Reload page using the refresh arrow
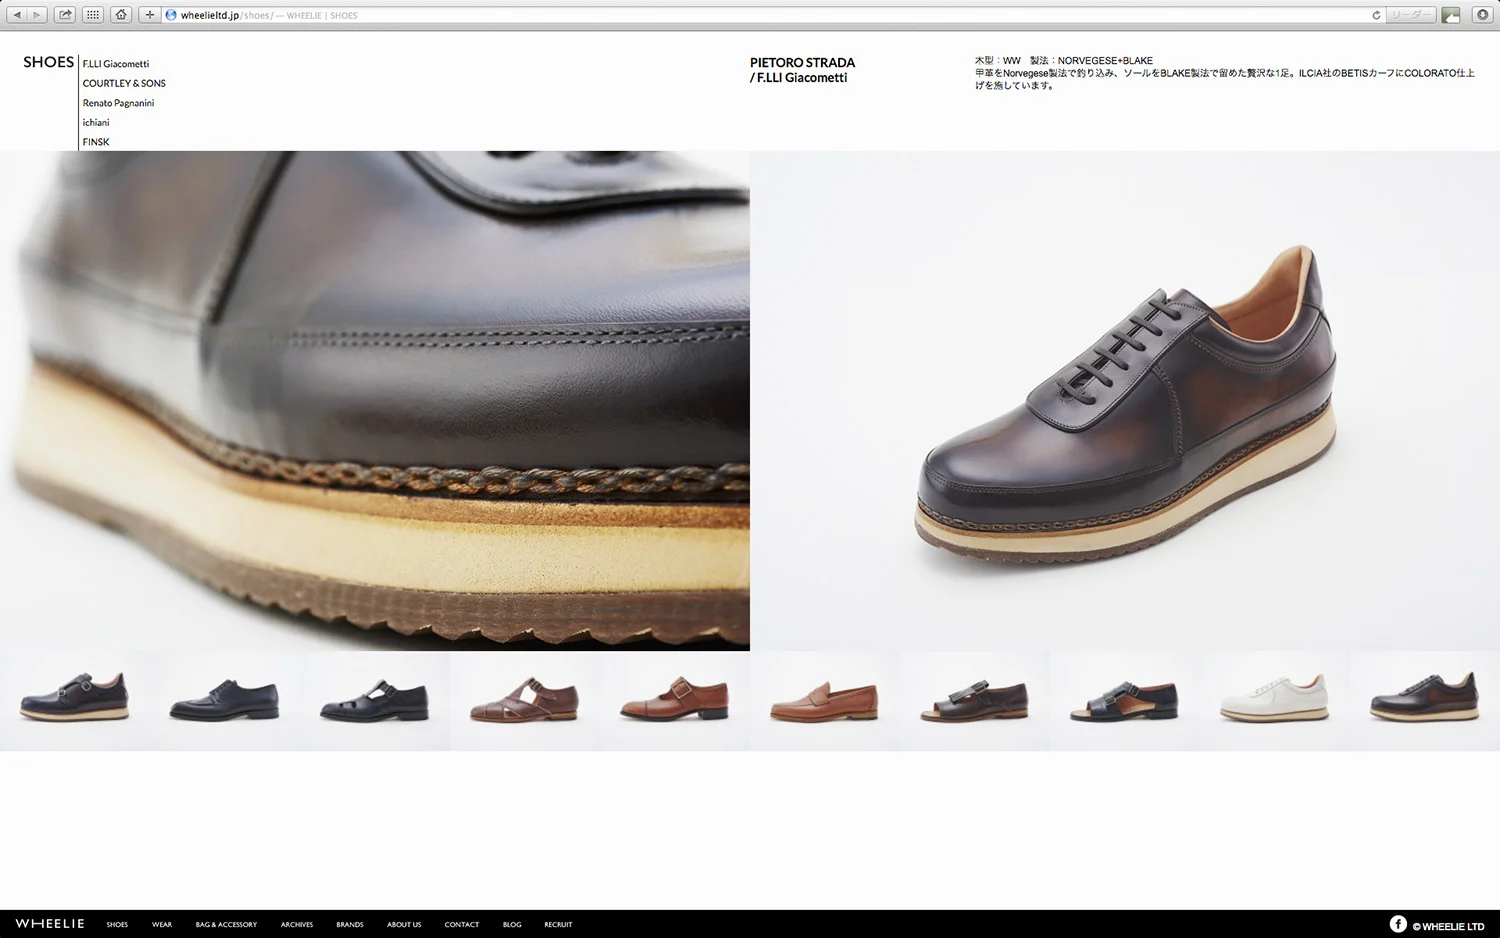This screenshot has width=1500, height=938. point(1376,15)
